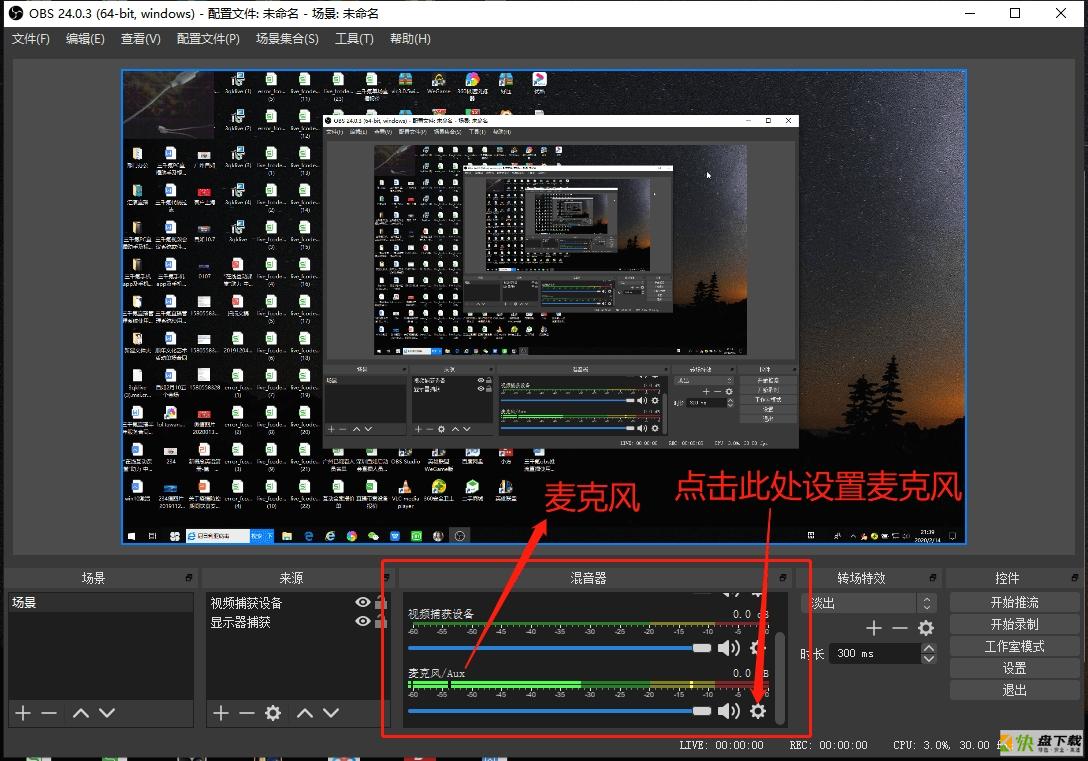This screenshot has height=761, width=1088.
Task: Minimize the OBS window
Action: 970,13
